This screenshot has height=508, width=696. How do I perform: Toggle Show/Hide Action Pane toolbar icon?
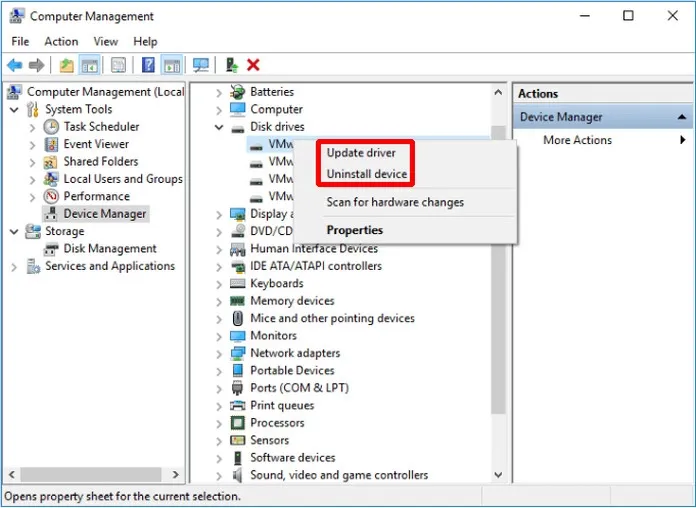(172, 66)
